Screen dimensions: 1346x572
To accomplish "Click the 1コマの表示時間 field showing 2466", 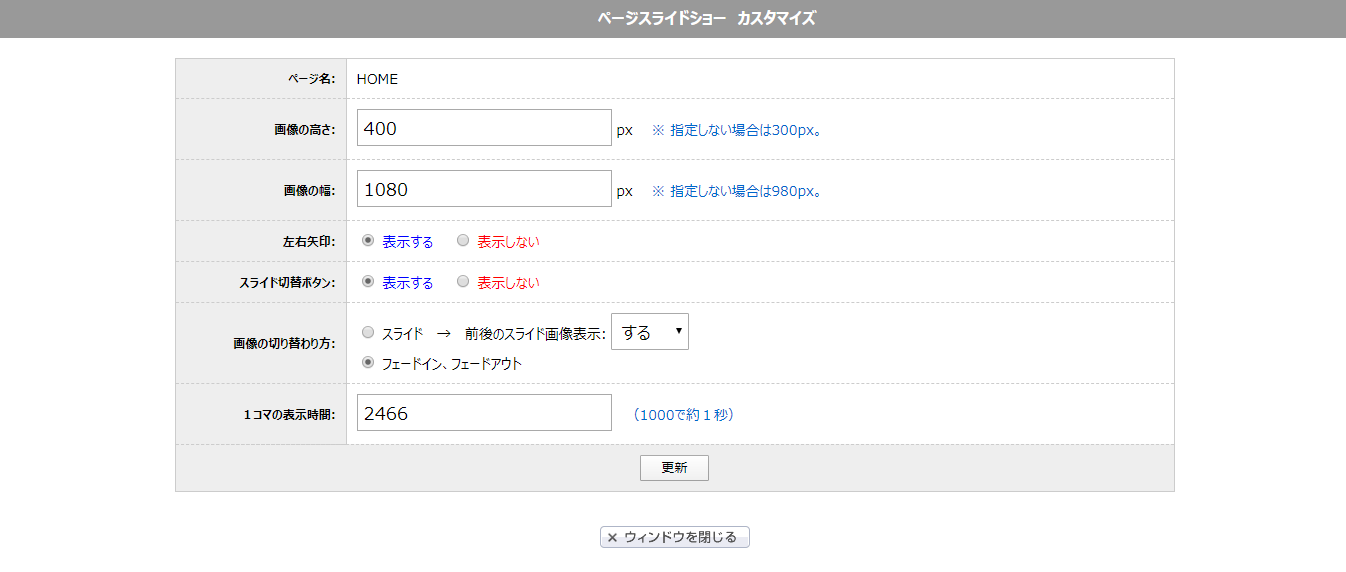I will [484, 413].
